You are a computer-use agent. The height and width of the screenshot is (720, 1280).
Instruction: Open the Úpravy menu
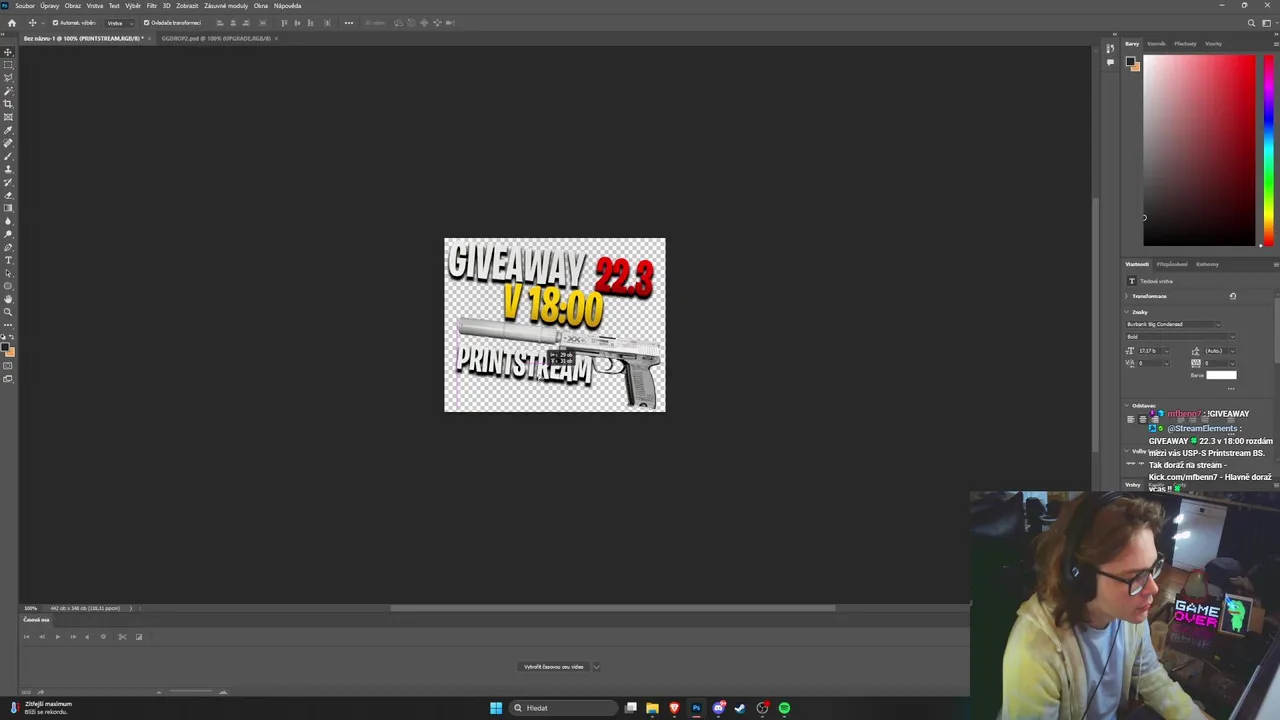[x=49, y=6]
